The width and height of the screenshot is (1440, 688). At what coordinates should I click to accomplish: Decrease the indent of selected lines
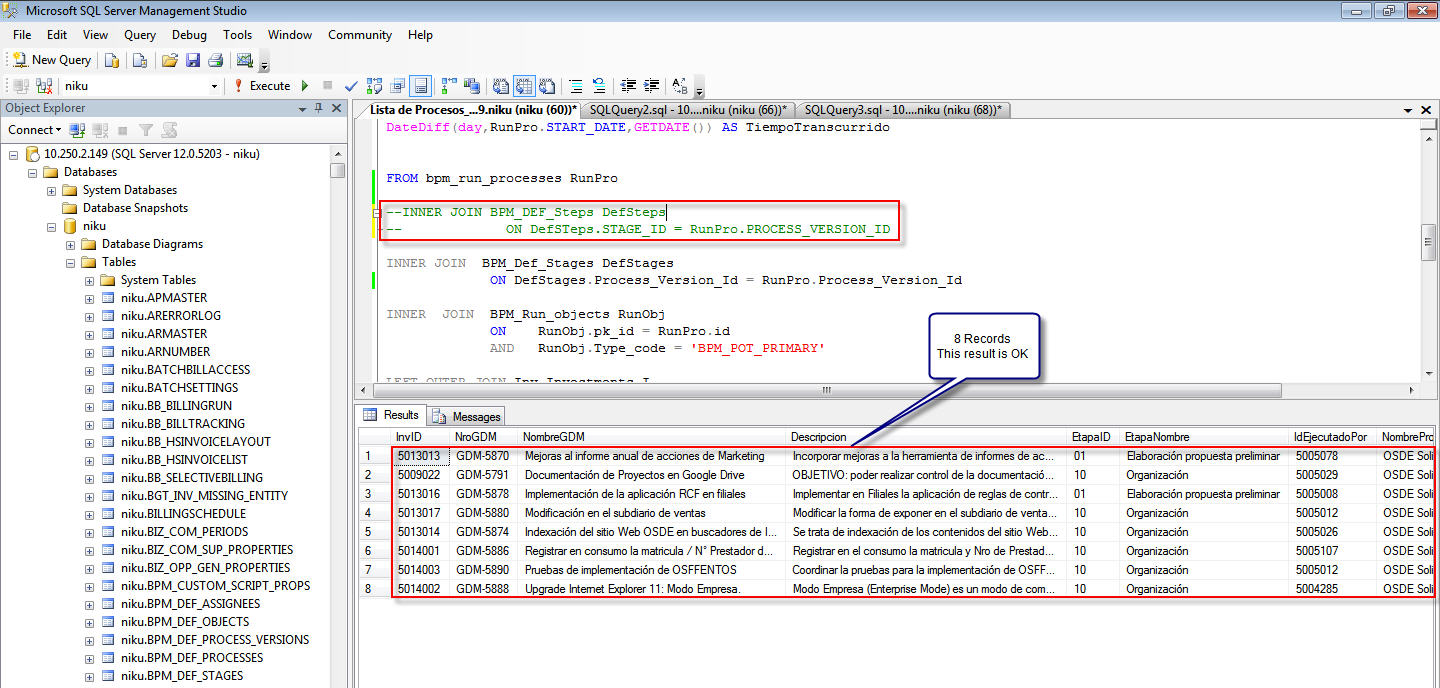click(628, 86)
